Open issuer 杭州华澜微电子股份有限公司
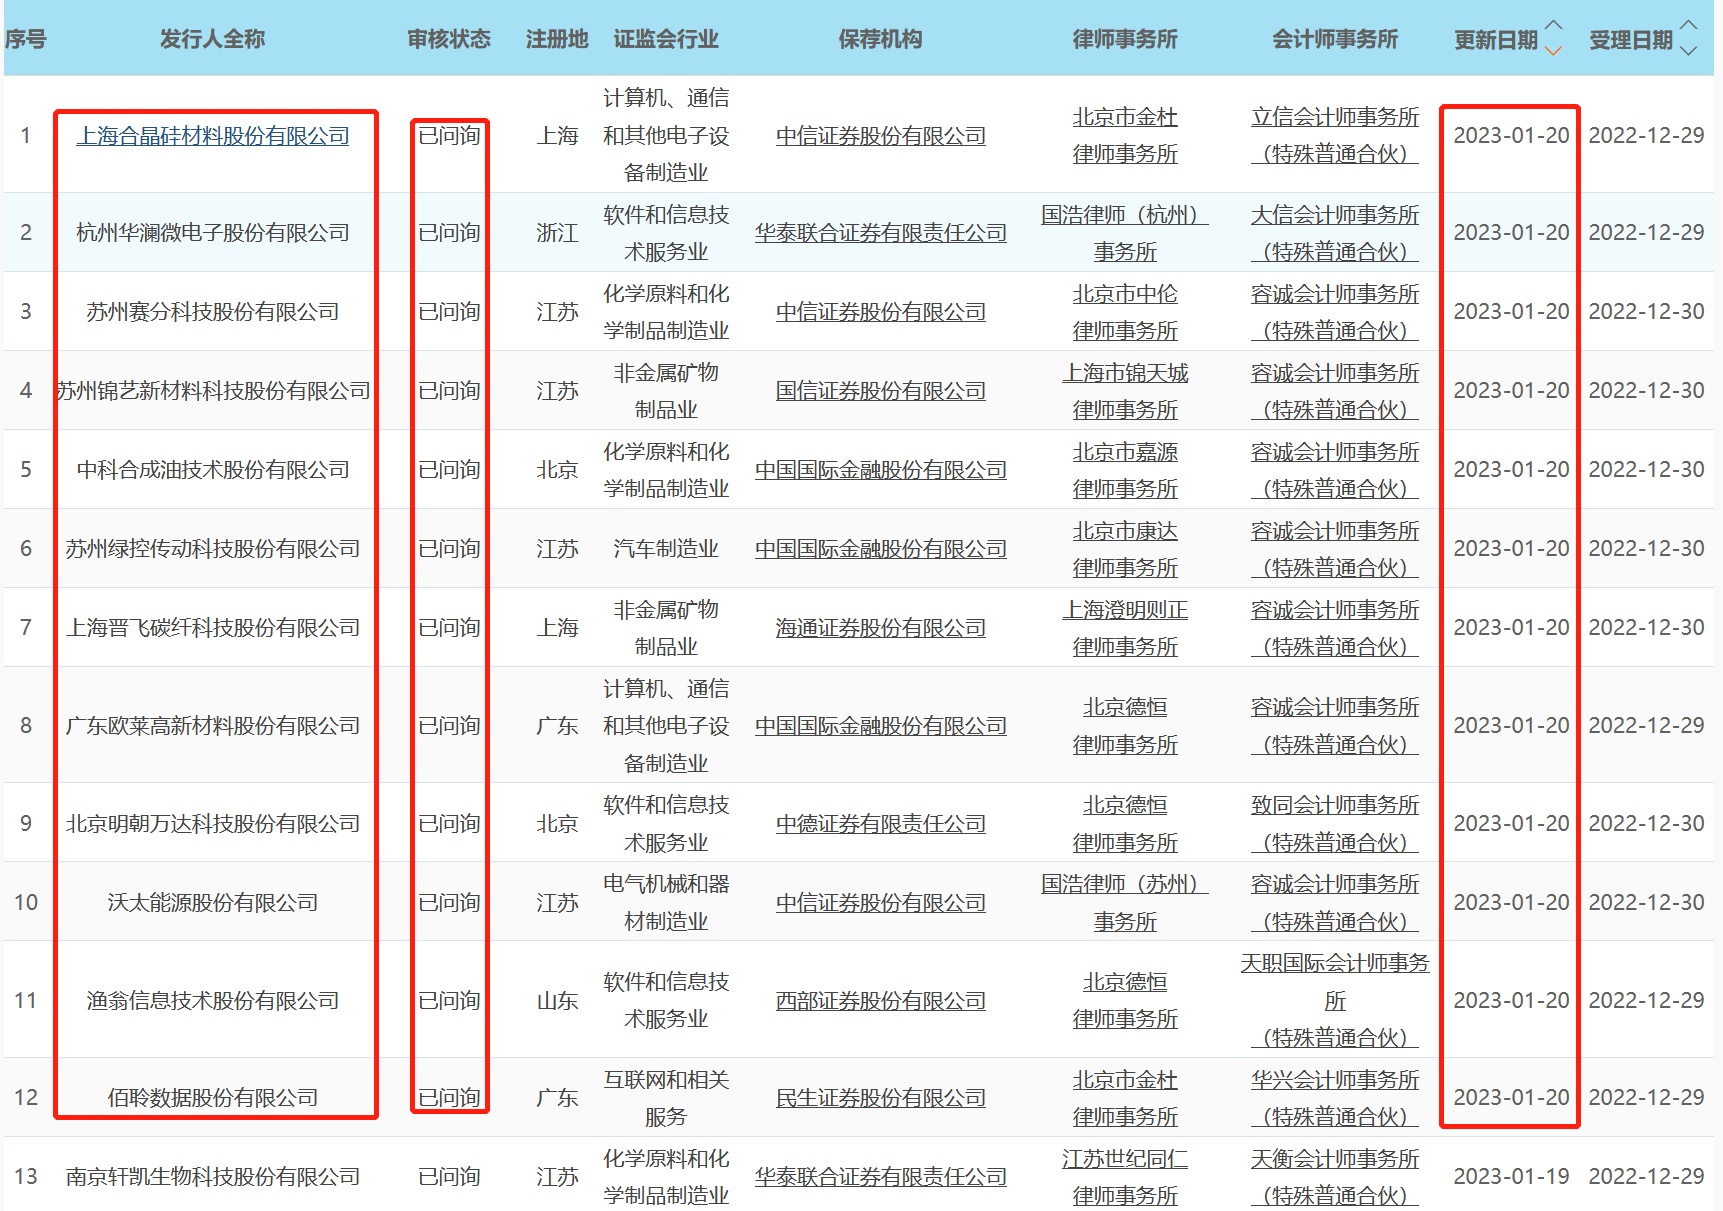This screenshot has height=1211, width=1723. coord(213,233)
